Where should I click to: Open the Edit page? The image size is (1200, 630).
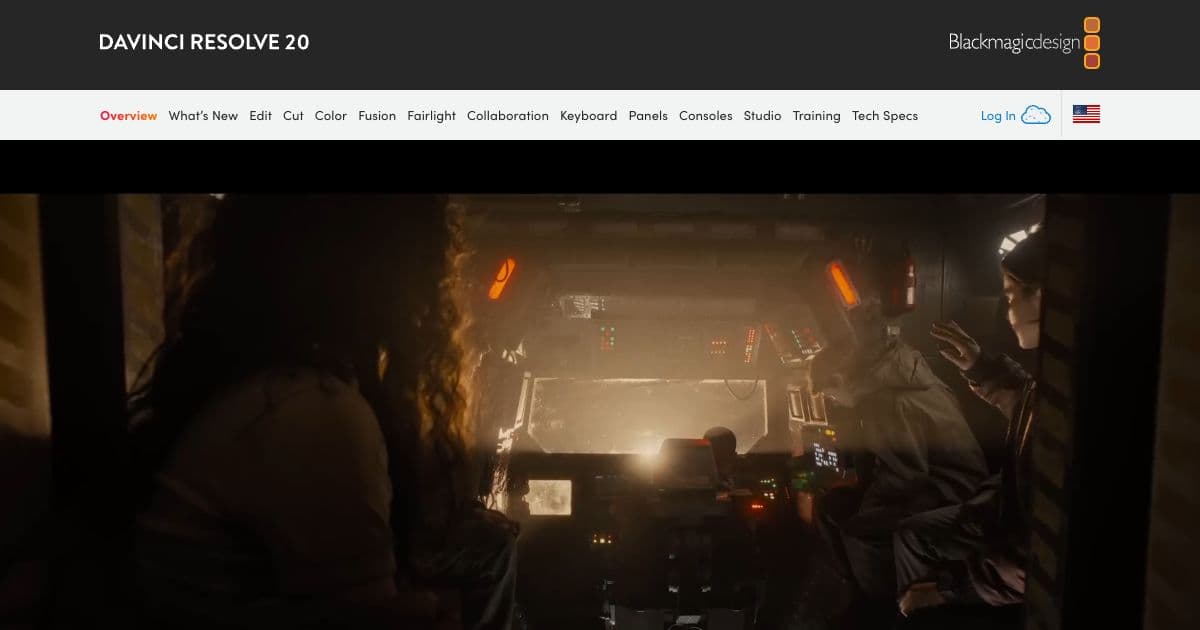click(260, 115)
